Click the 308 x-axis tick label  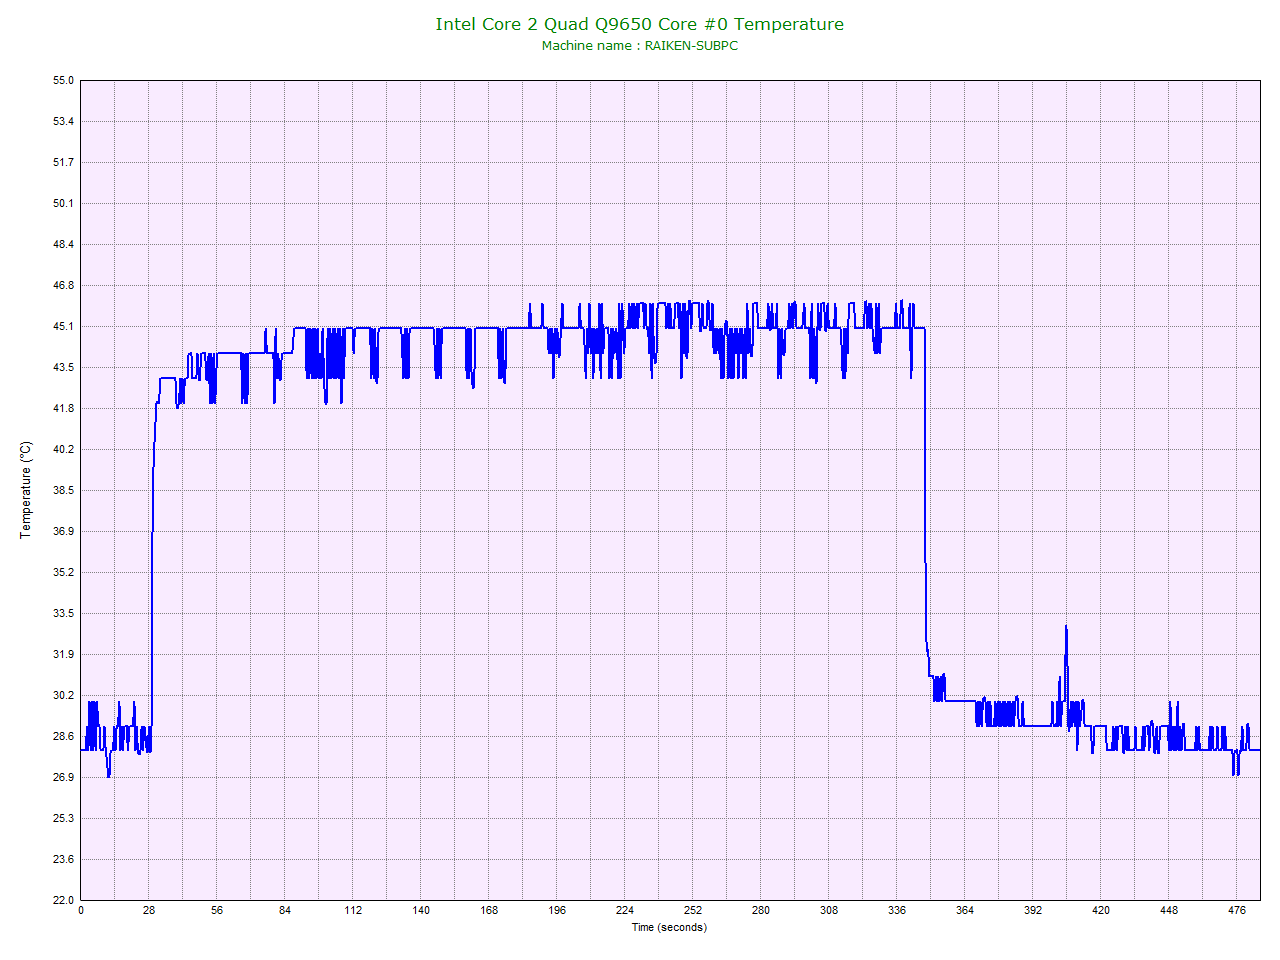pyautogui.click(x=829, y=910)
